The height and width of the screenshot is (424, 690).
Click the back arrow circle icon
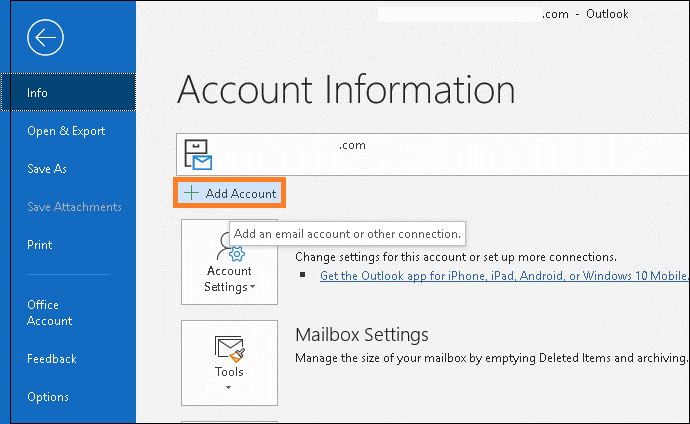(45, 37)
